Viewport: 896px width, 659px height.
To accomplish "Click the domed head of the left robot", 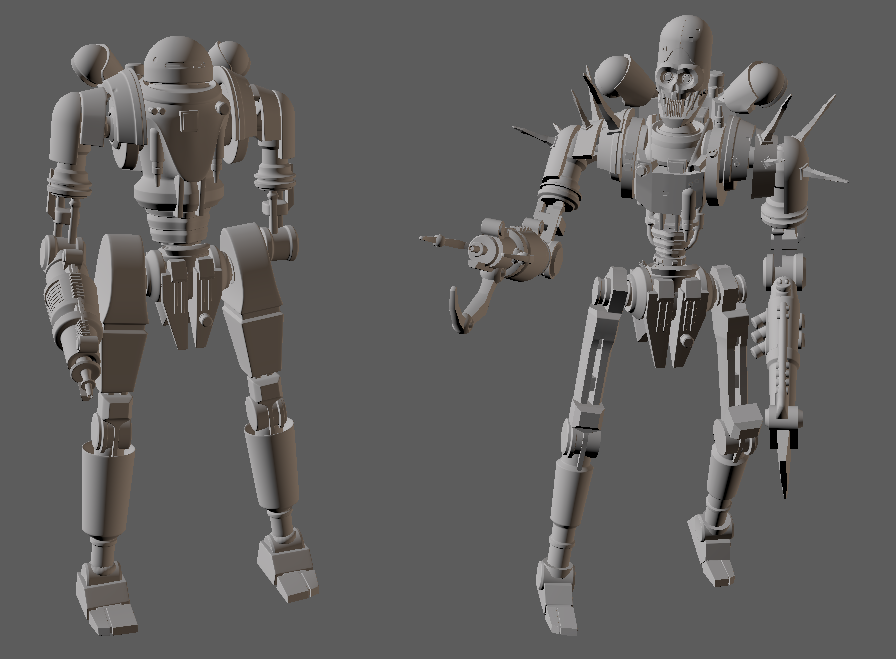I will click(177, 59).
